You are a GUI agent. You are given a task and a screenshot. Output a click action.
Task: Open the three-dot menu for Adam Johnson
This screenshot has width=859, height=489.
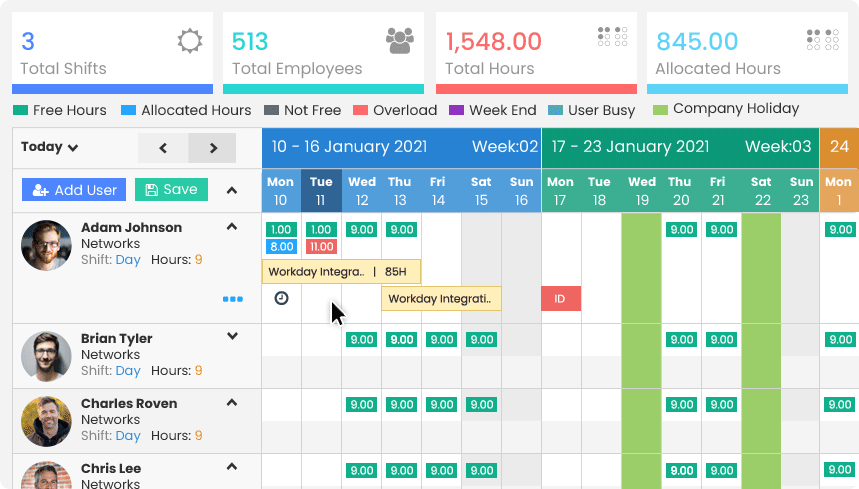pos(233,299)
